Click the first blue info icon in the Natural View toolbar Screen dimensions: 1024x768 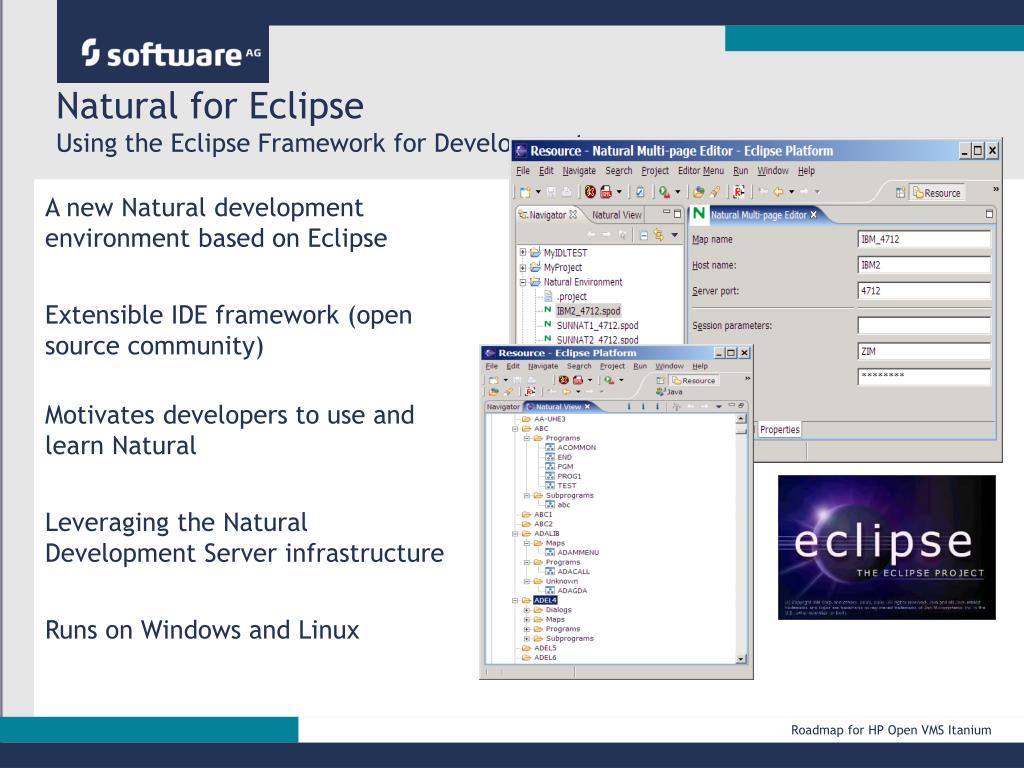629,407
